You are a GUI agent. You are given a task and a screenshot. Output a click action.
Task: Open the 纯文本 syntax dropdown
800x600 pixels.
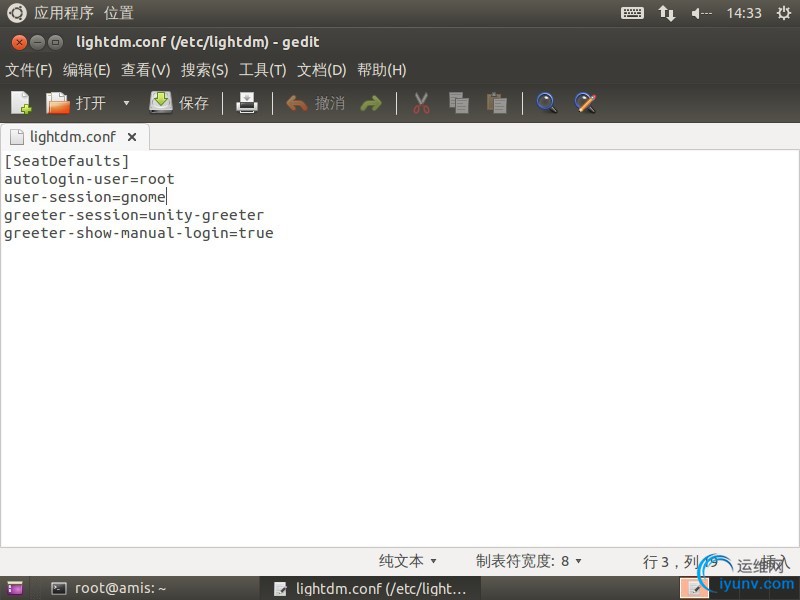(x=407, y=561)
